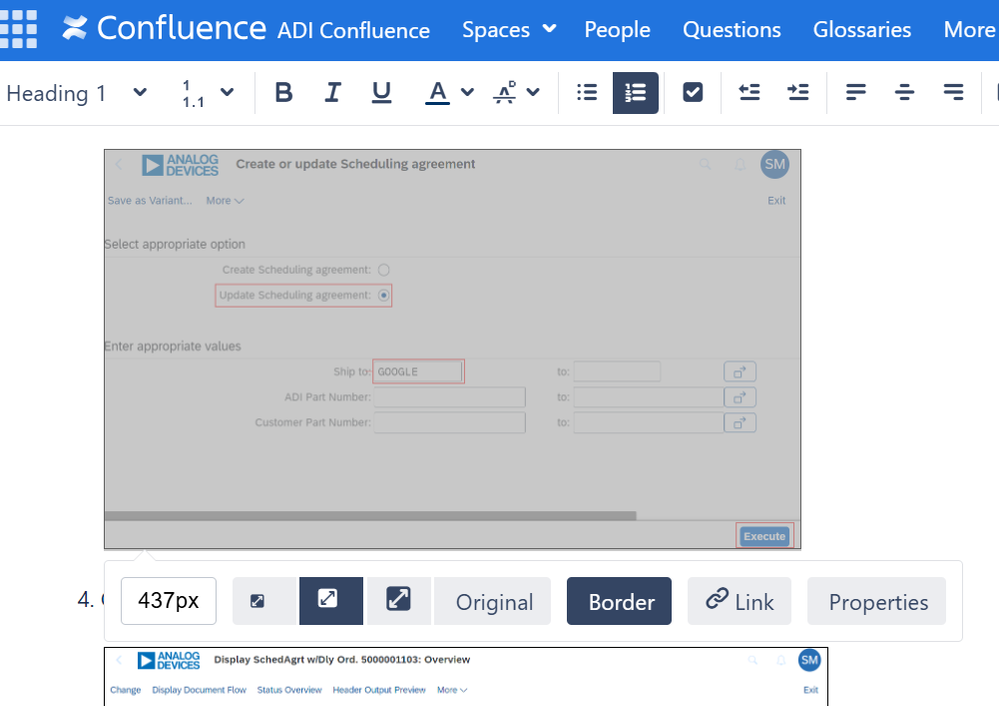Open the People menu item
Screen dimensions: 999x706
coord(617,29)
